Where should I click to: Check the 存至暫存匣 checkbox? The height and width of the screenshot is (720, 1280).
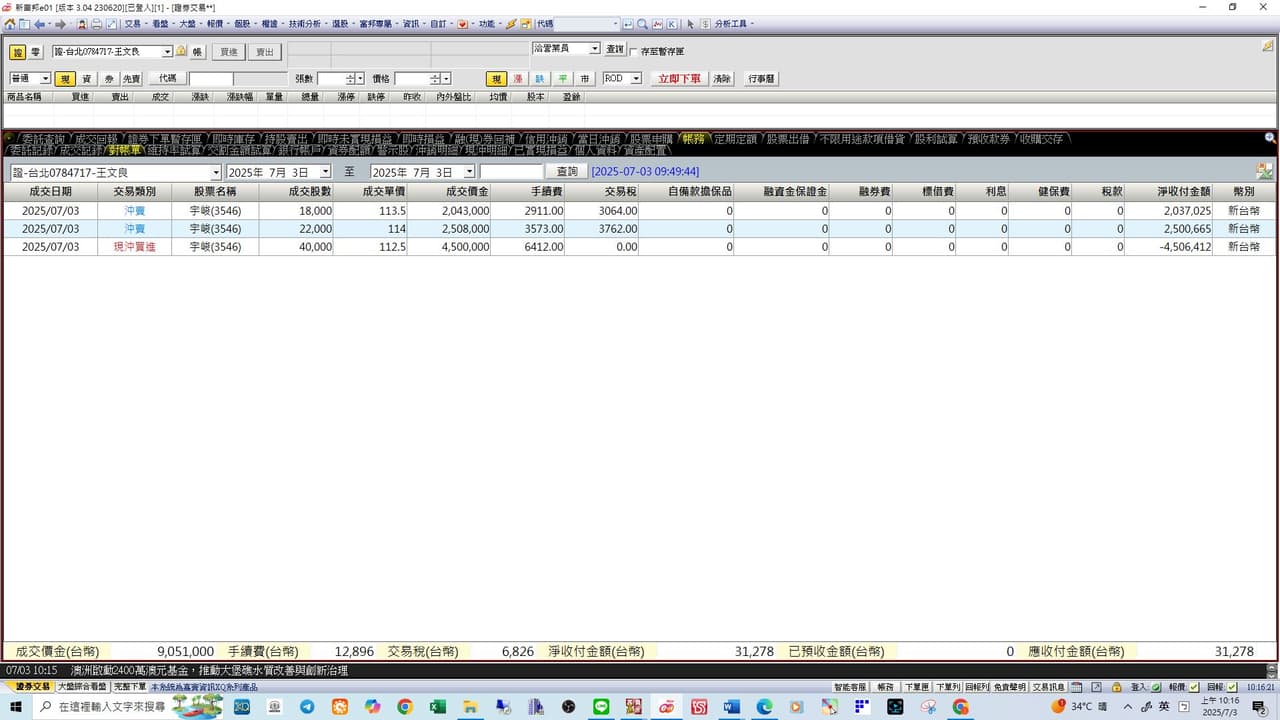pos(633,51)
